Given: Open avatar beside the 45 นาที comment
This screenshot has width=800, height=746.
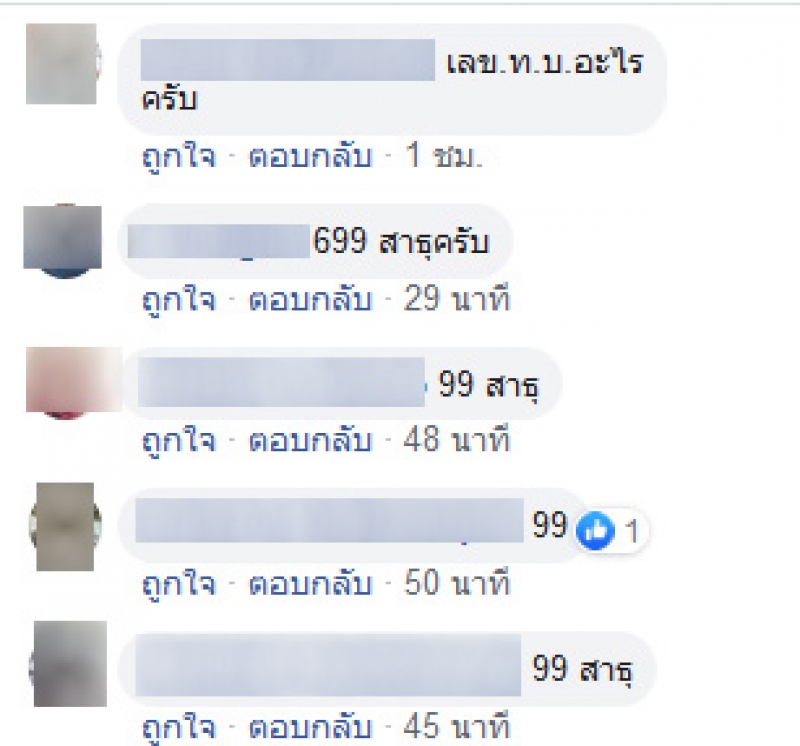Looking at the screenshot, I should [x=68, y=664].
